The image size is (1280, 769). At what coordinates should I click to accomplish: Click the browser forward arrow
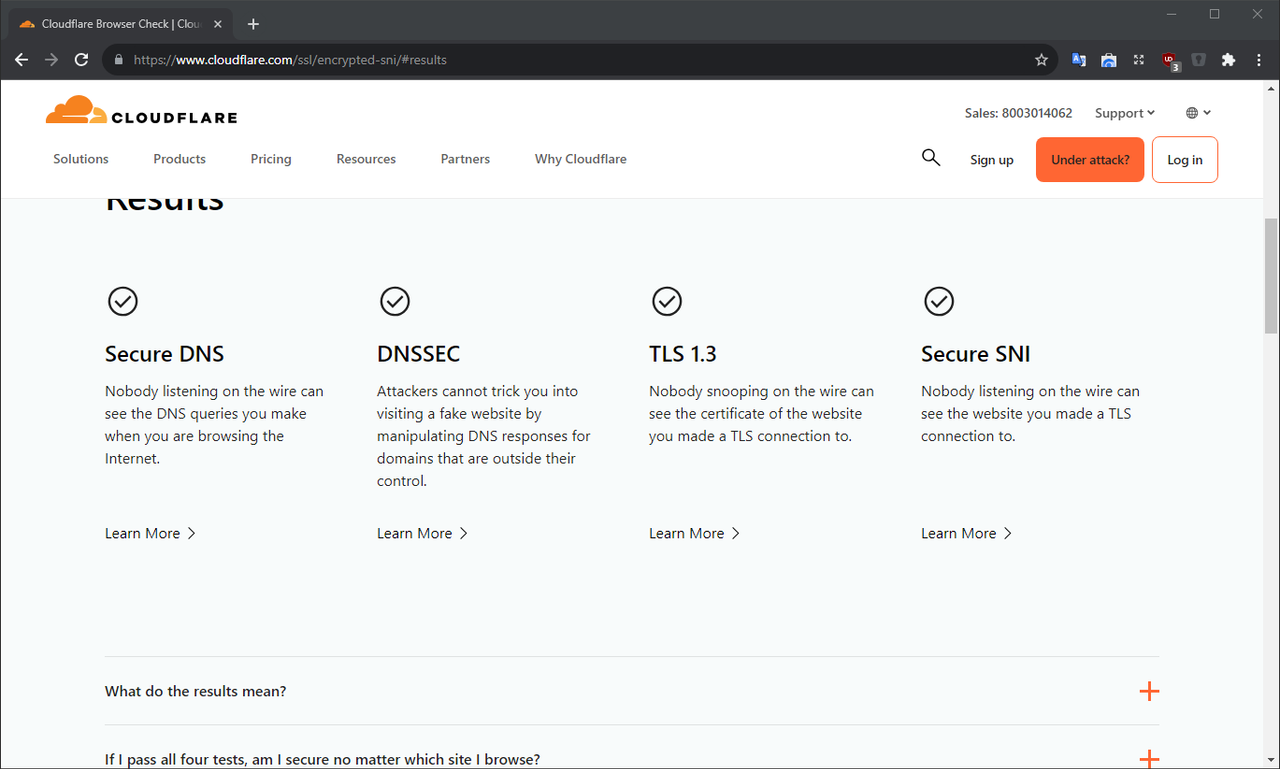[x=52, y=60]
